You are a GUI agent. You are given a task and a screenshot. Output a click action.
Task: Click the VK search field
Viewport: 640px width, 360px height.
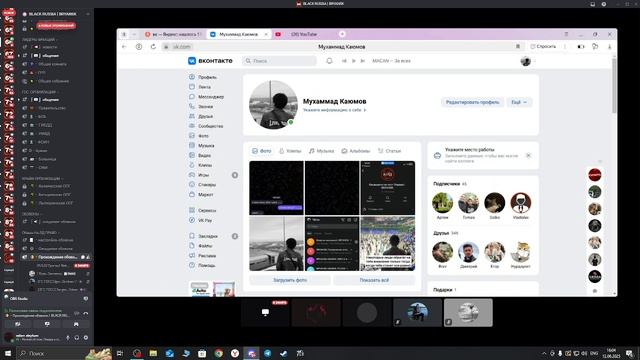click(280, 61)
